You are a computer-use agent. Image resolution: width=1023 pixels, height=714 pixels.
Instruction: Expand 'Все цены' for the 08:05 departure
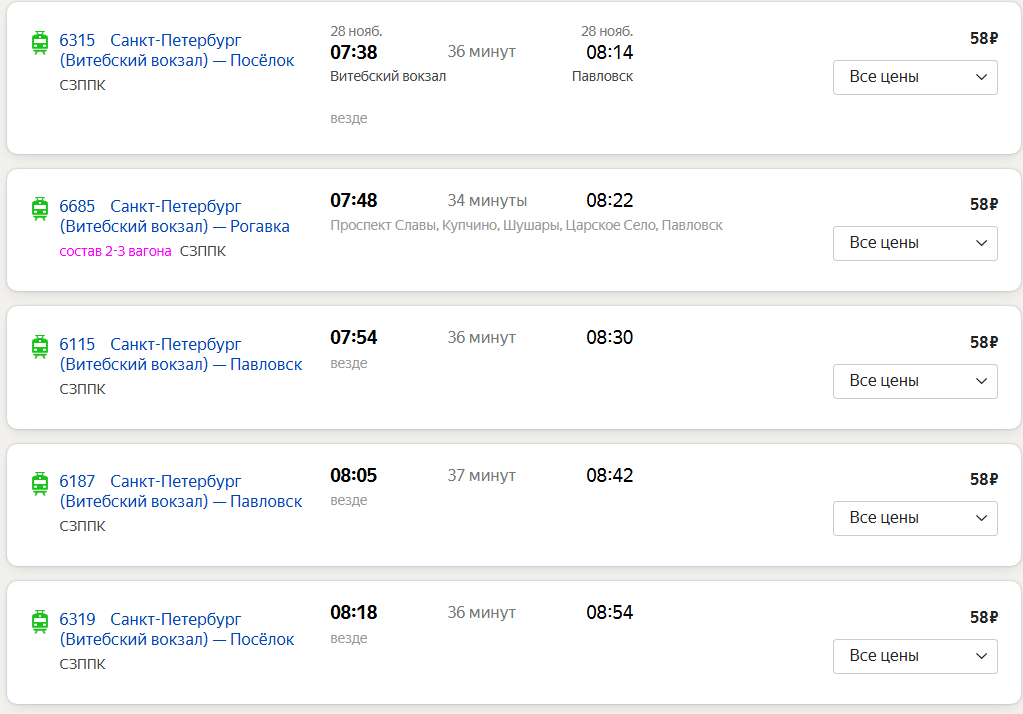tap(915, 518)
